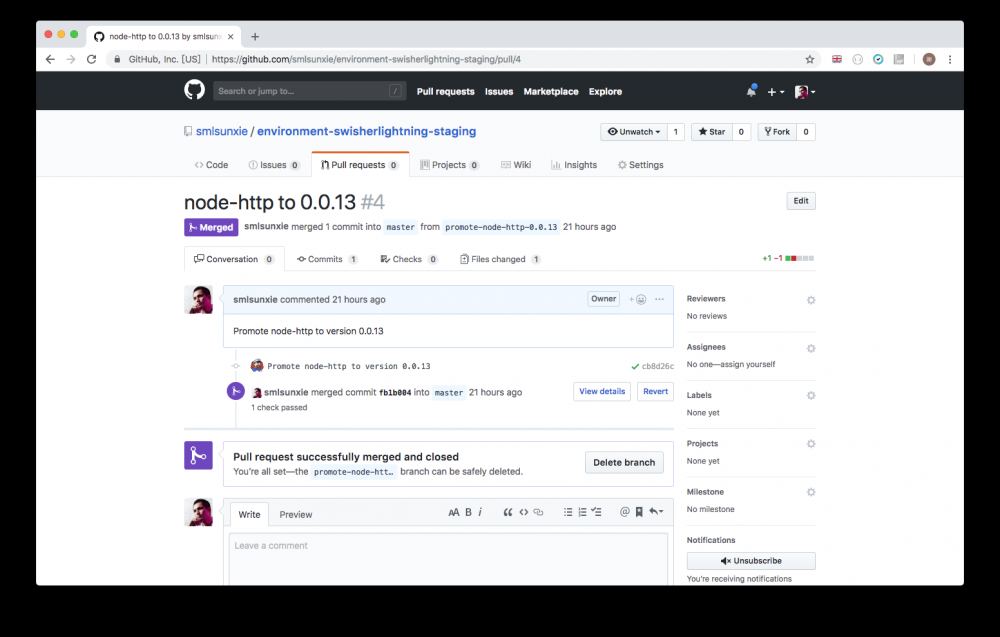
Task: Click the Milestone gear icon
Action: click(x=811, y=492)
